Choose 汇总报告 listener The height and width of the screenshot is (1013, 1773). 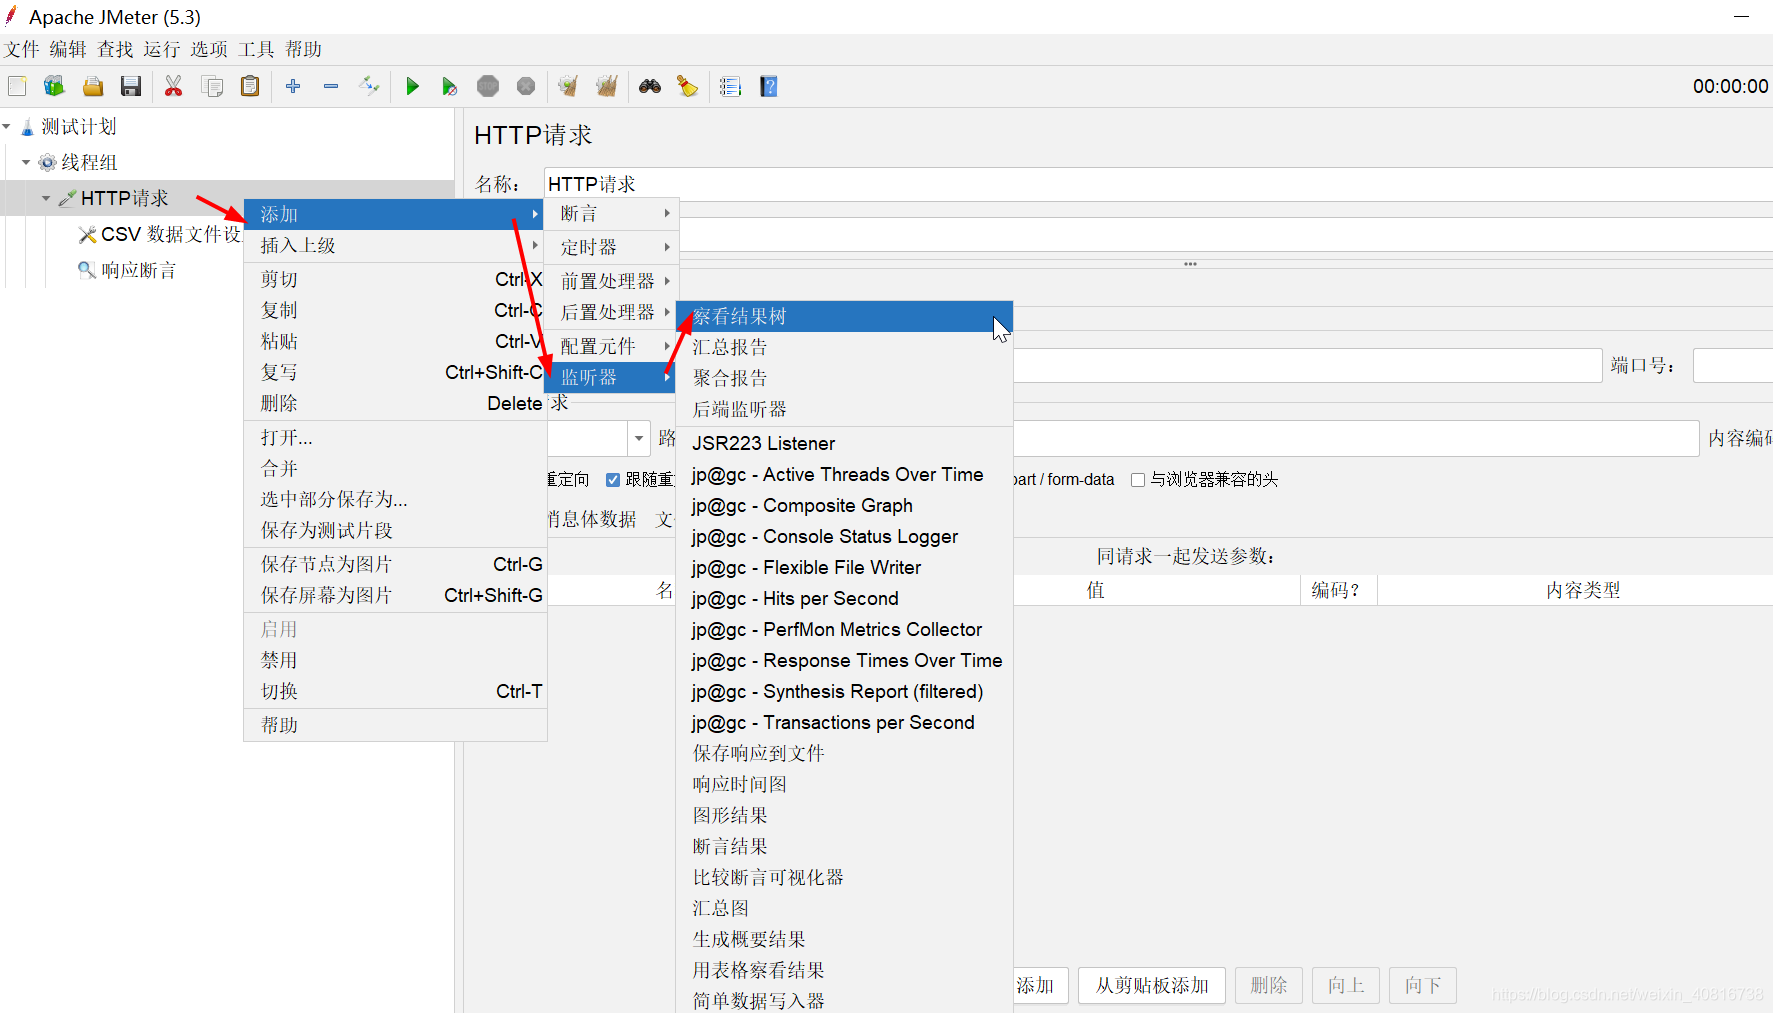point(845,347)
